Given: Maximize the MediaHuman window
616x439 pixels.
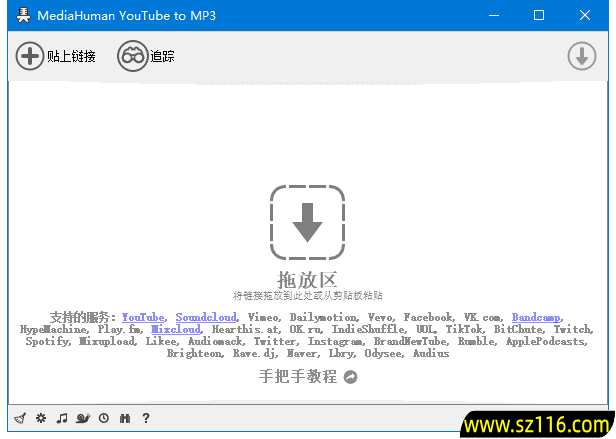Looking at the screenshot, I should point(539,16).
